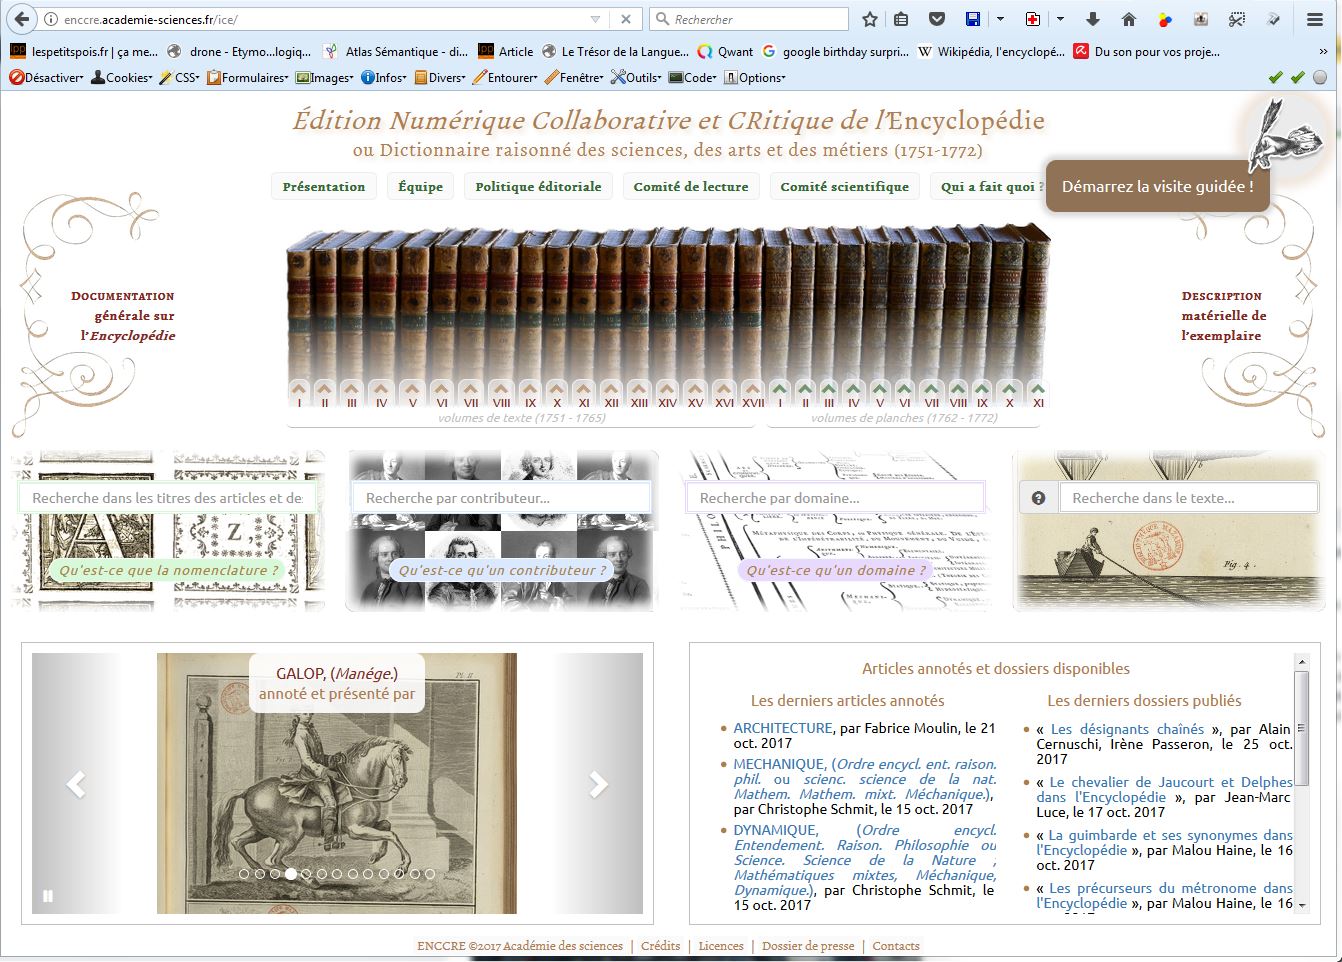
Task: Open the Comité scientifique menu item
Action: click(x=844, y=187)
